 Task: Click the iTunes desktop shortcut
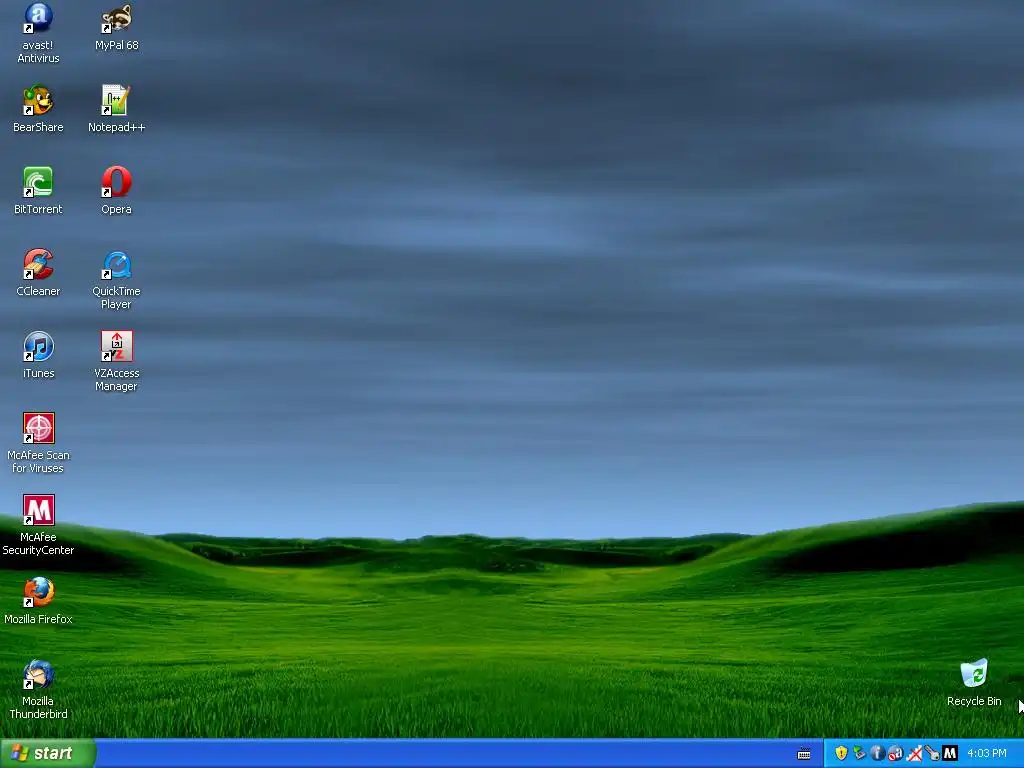[38, 355]
